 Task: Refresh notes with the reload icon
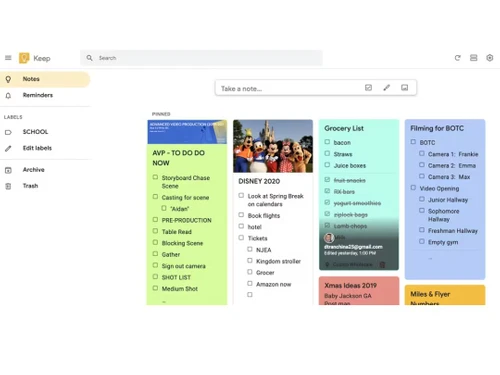pos(457,58)
